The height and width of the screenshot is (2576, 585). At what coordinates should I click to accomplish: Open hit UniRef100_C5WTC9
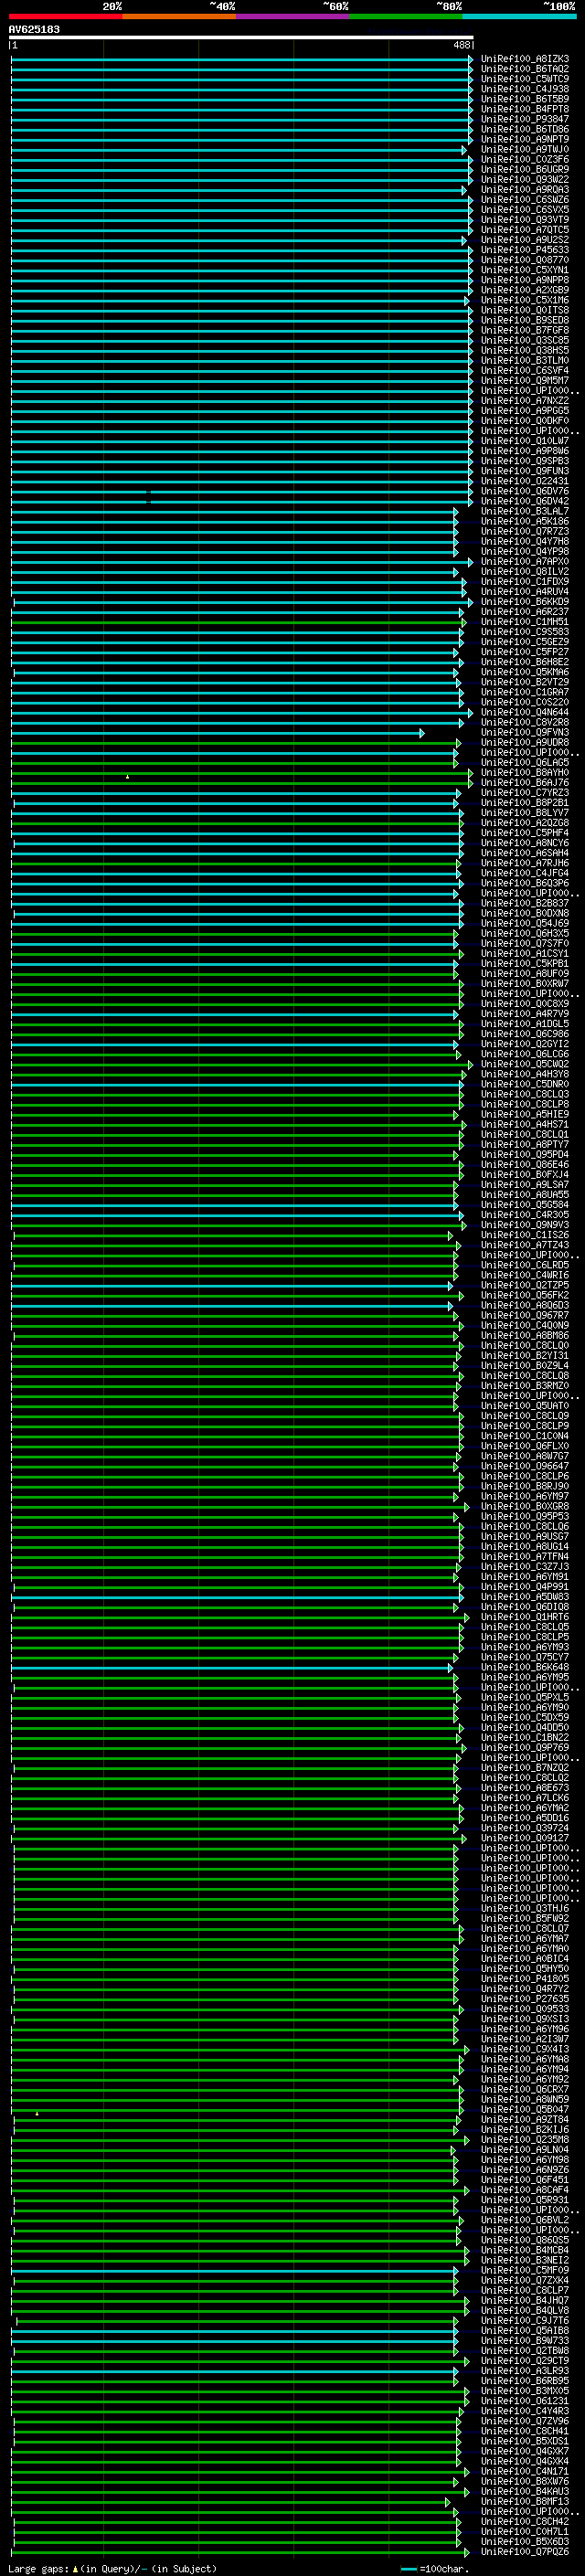pos(525,79)
